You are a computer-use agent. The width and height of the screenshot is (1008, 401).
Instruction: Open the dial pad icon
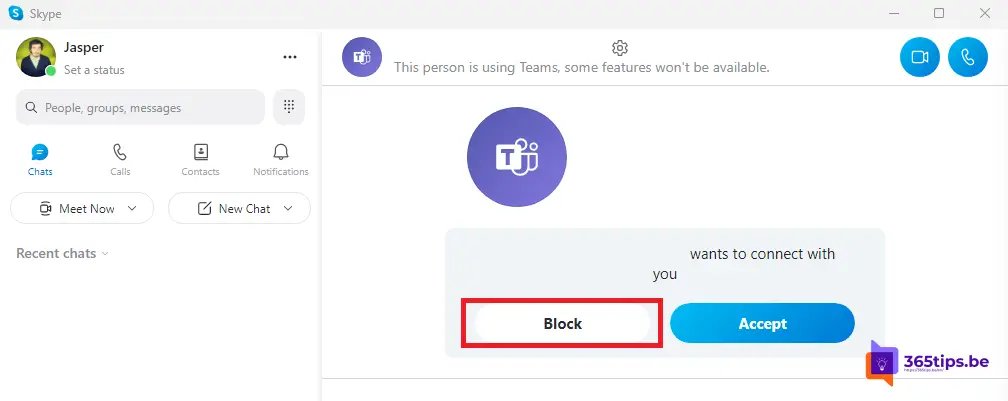[x=289, y=107]
